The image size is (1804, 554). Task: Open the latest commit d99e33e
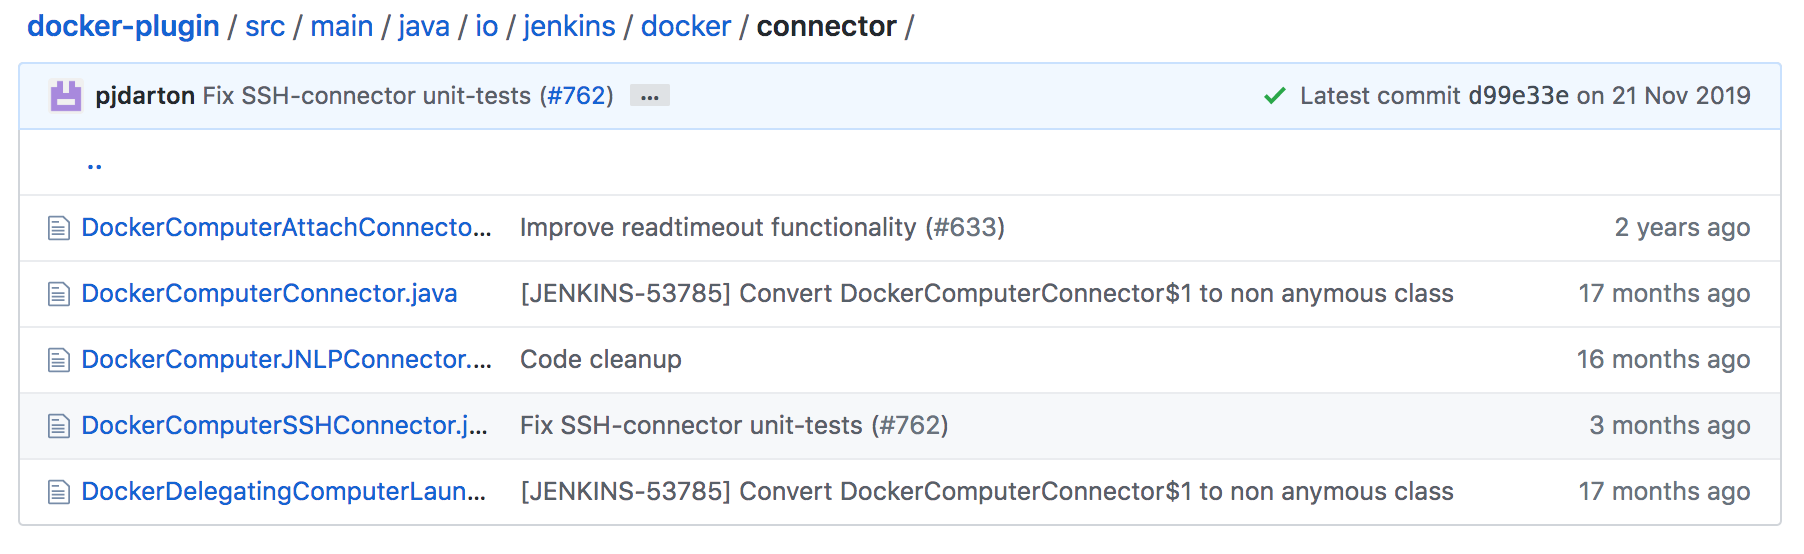[1518, 96]
